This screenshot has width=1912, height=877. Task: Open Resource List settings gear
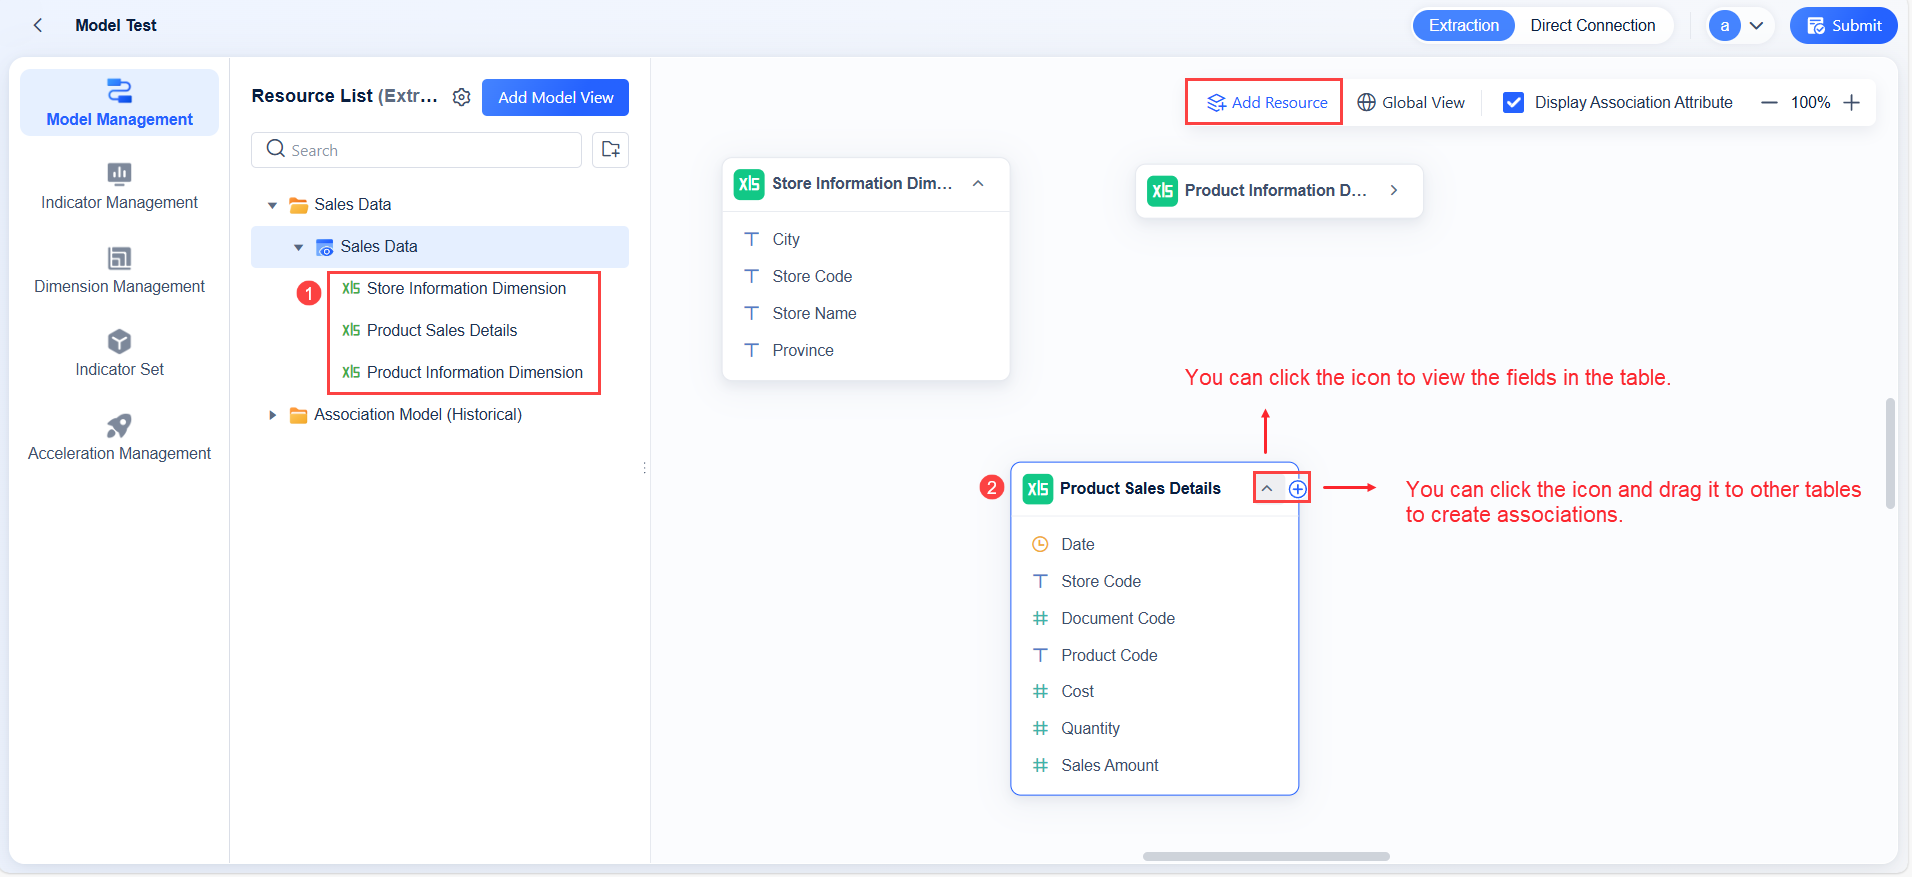coord(461,97)
